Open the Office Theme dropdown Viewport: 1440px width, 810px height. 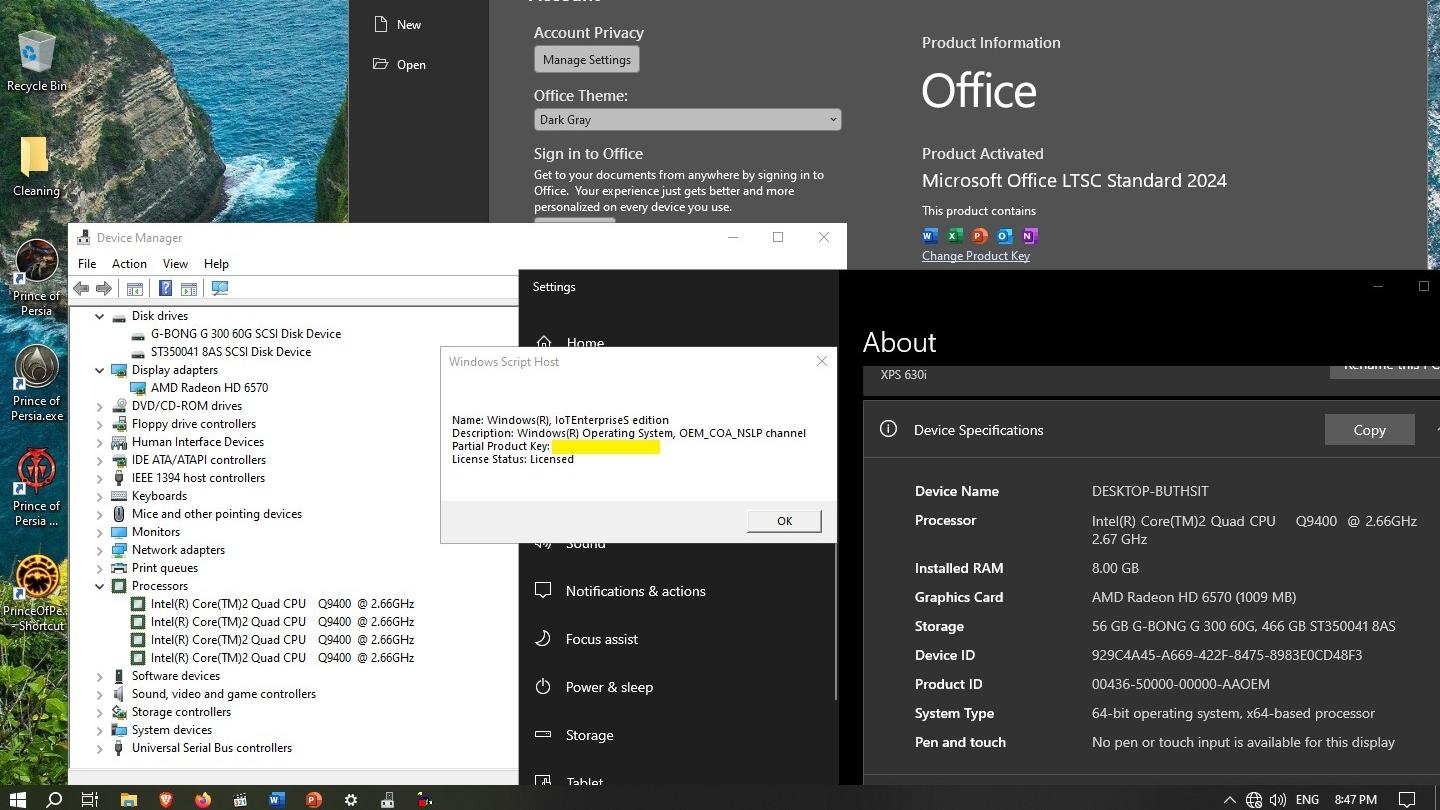click(x=687, y=120)
